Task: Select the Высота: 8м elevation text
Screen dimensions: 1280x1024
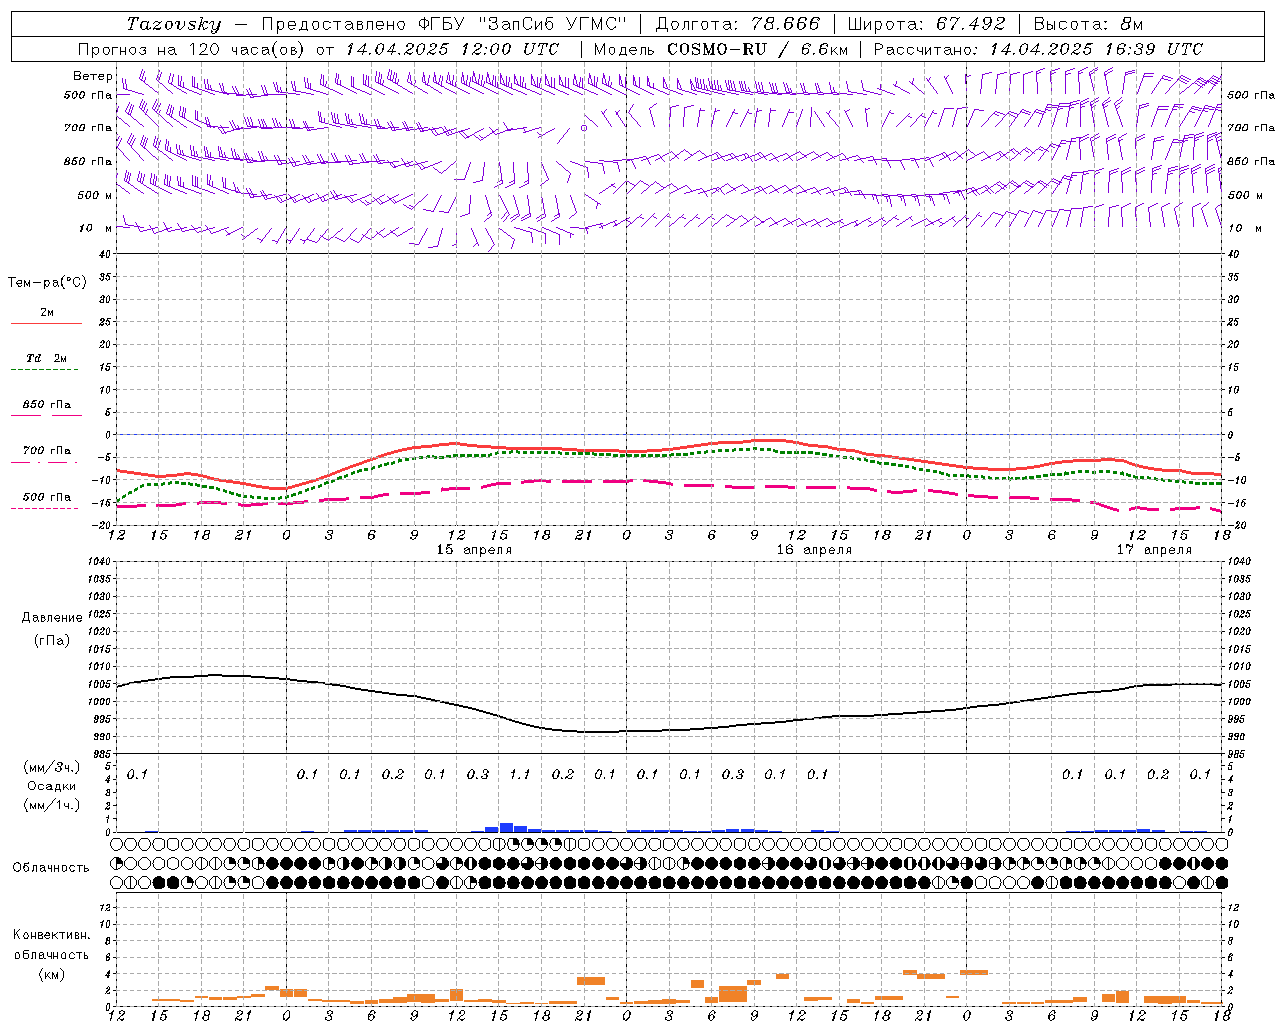Action: point(1088,24)
